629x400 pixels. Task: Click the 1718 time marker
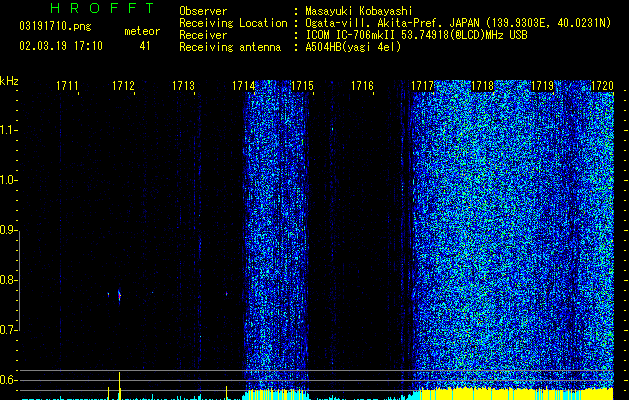(x=482, y=86)
